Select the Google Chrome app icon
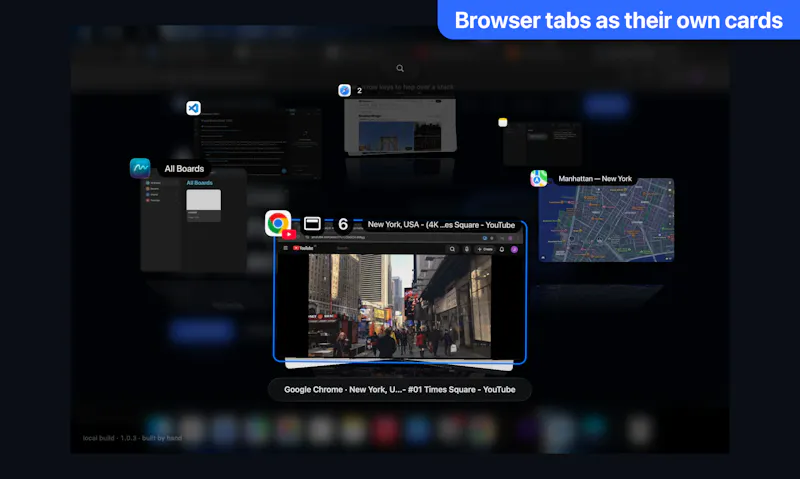The height and width of the screenshot is (479, 800). pyautogui.click(x=278, y=223)
